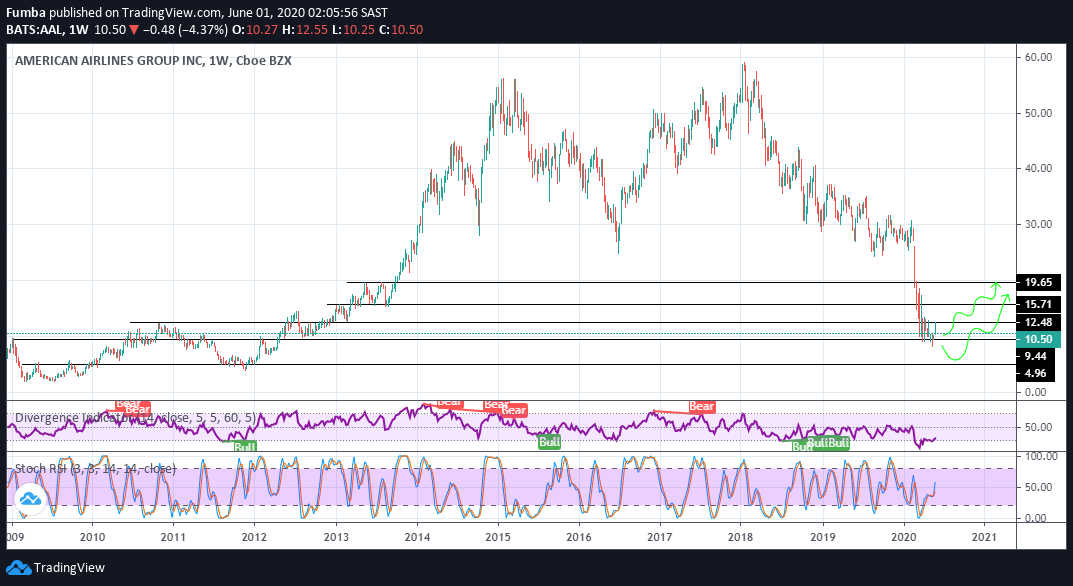Open the TradingView wordmark link in the footer

(x=69, y=568)
